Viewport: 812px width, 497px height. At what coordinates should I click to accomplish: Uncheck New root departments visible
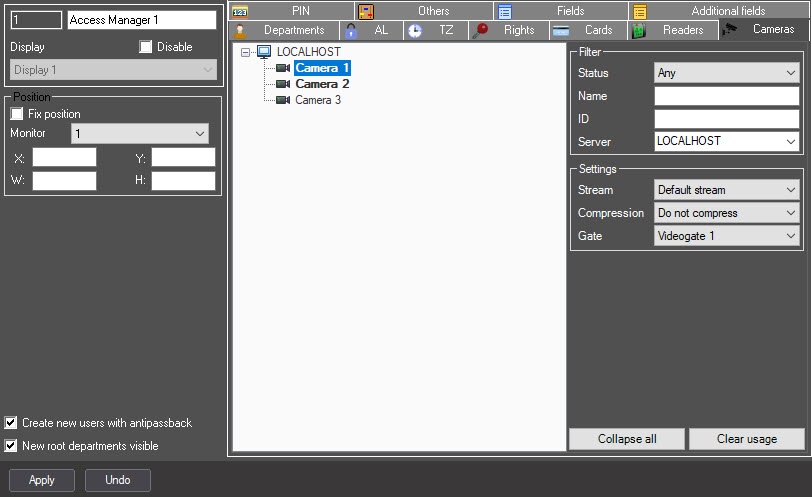pos(10,445)
